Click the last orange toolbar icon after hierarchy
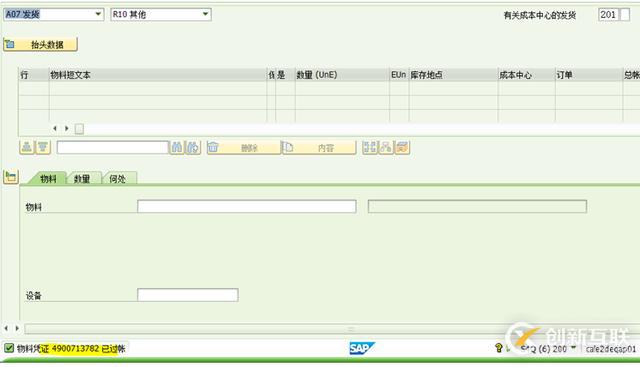The width and height of the screenshot is (640, 367). pyautogui.click(x=402, y=147)
